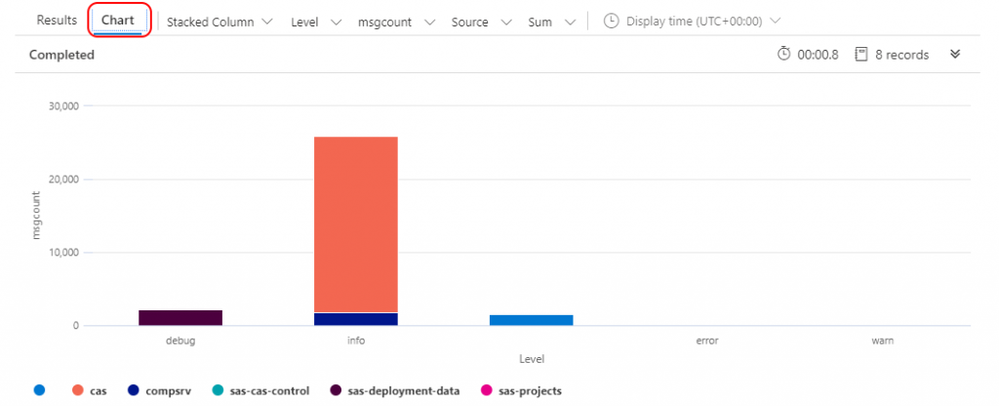999x406 pixels.
Task: Expand results pane with double chevron
Action: (x=955, y=55)
